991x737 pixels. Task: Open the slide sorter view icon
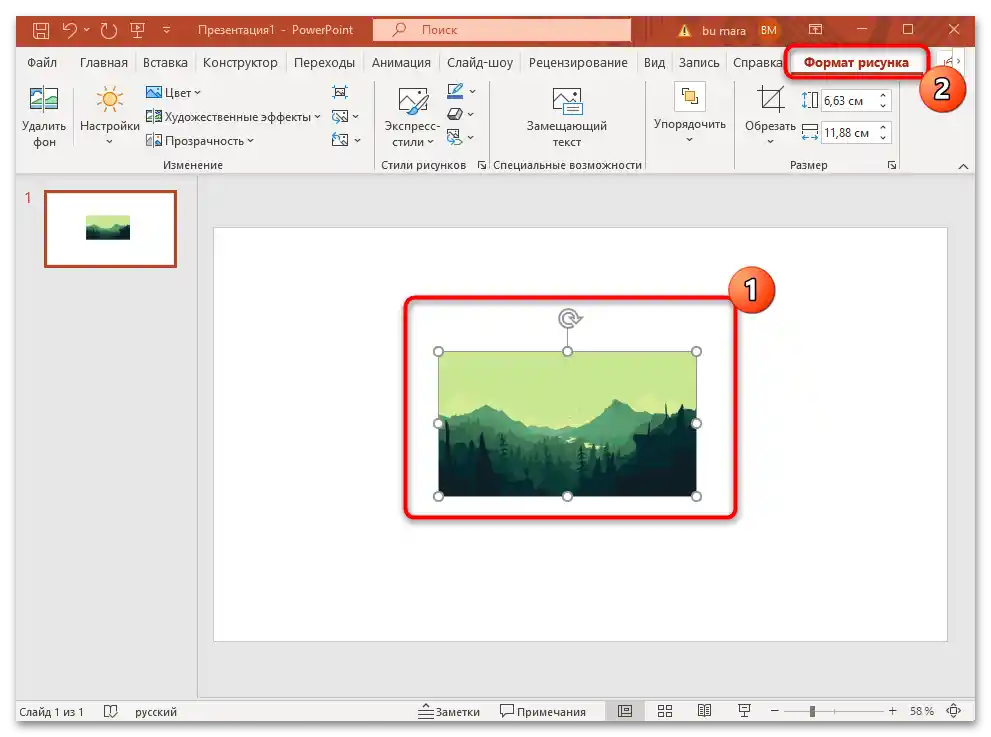tap(665, 711)
